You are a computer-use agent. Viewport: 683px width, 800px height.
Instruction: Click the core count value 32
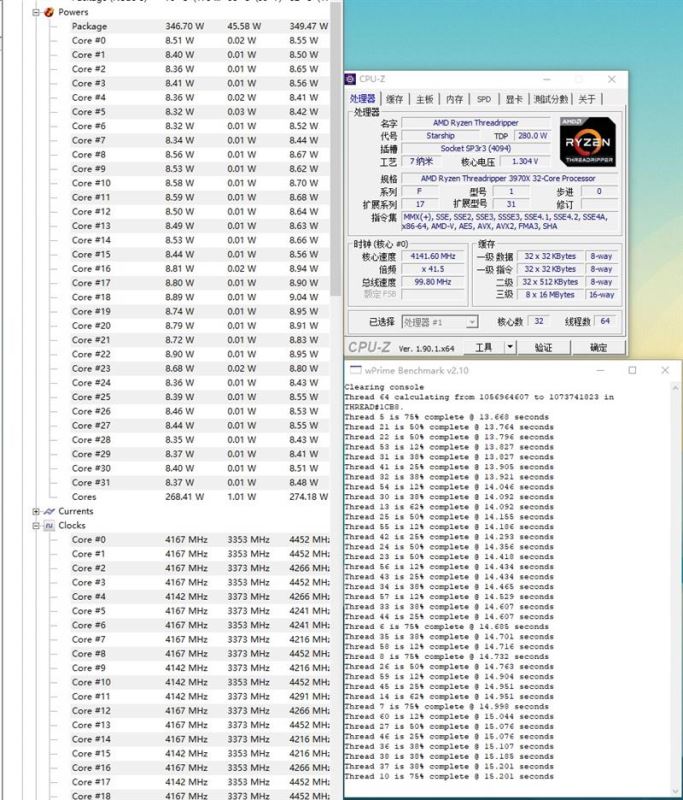[x=539, y=321]
